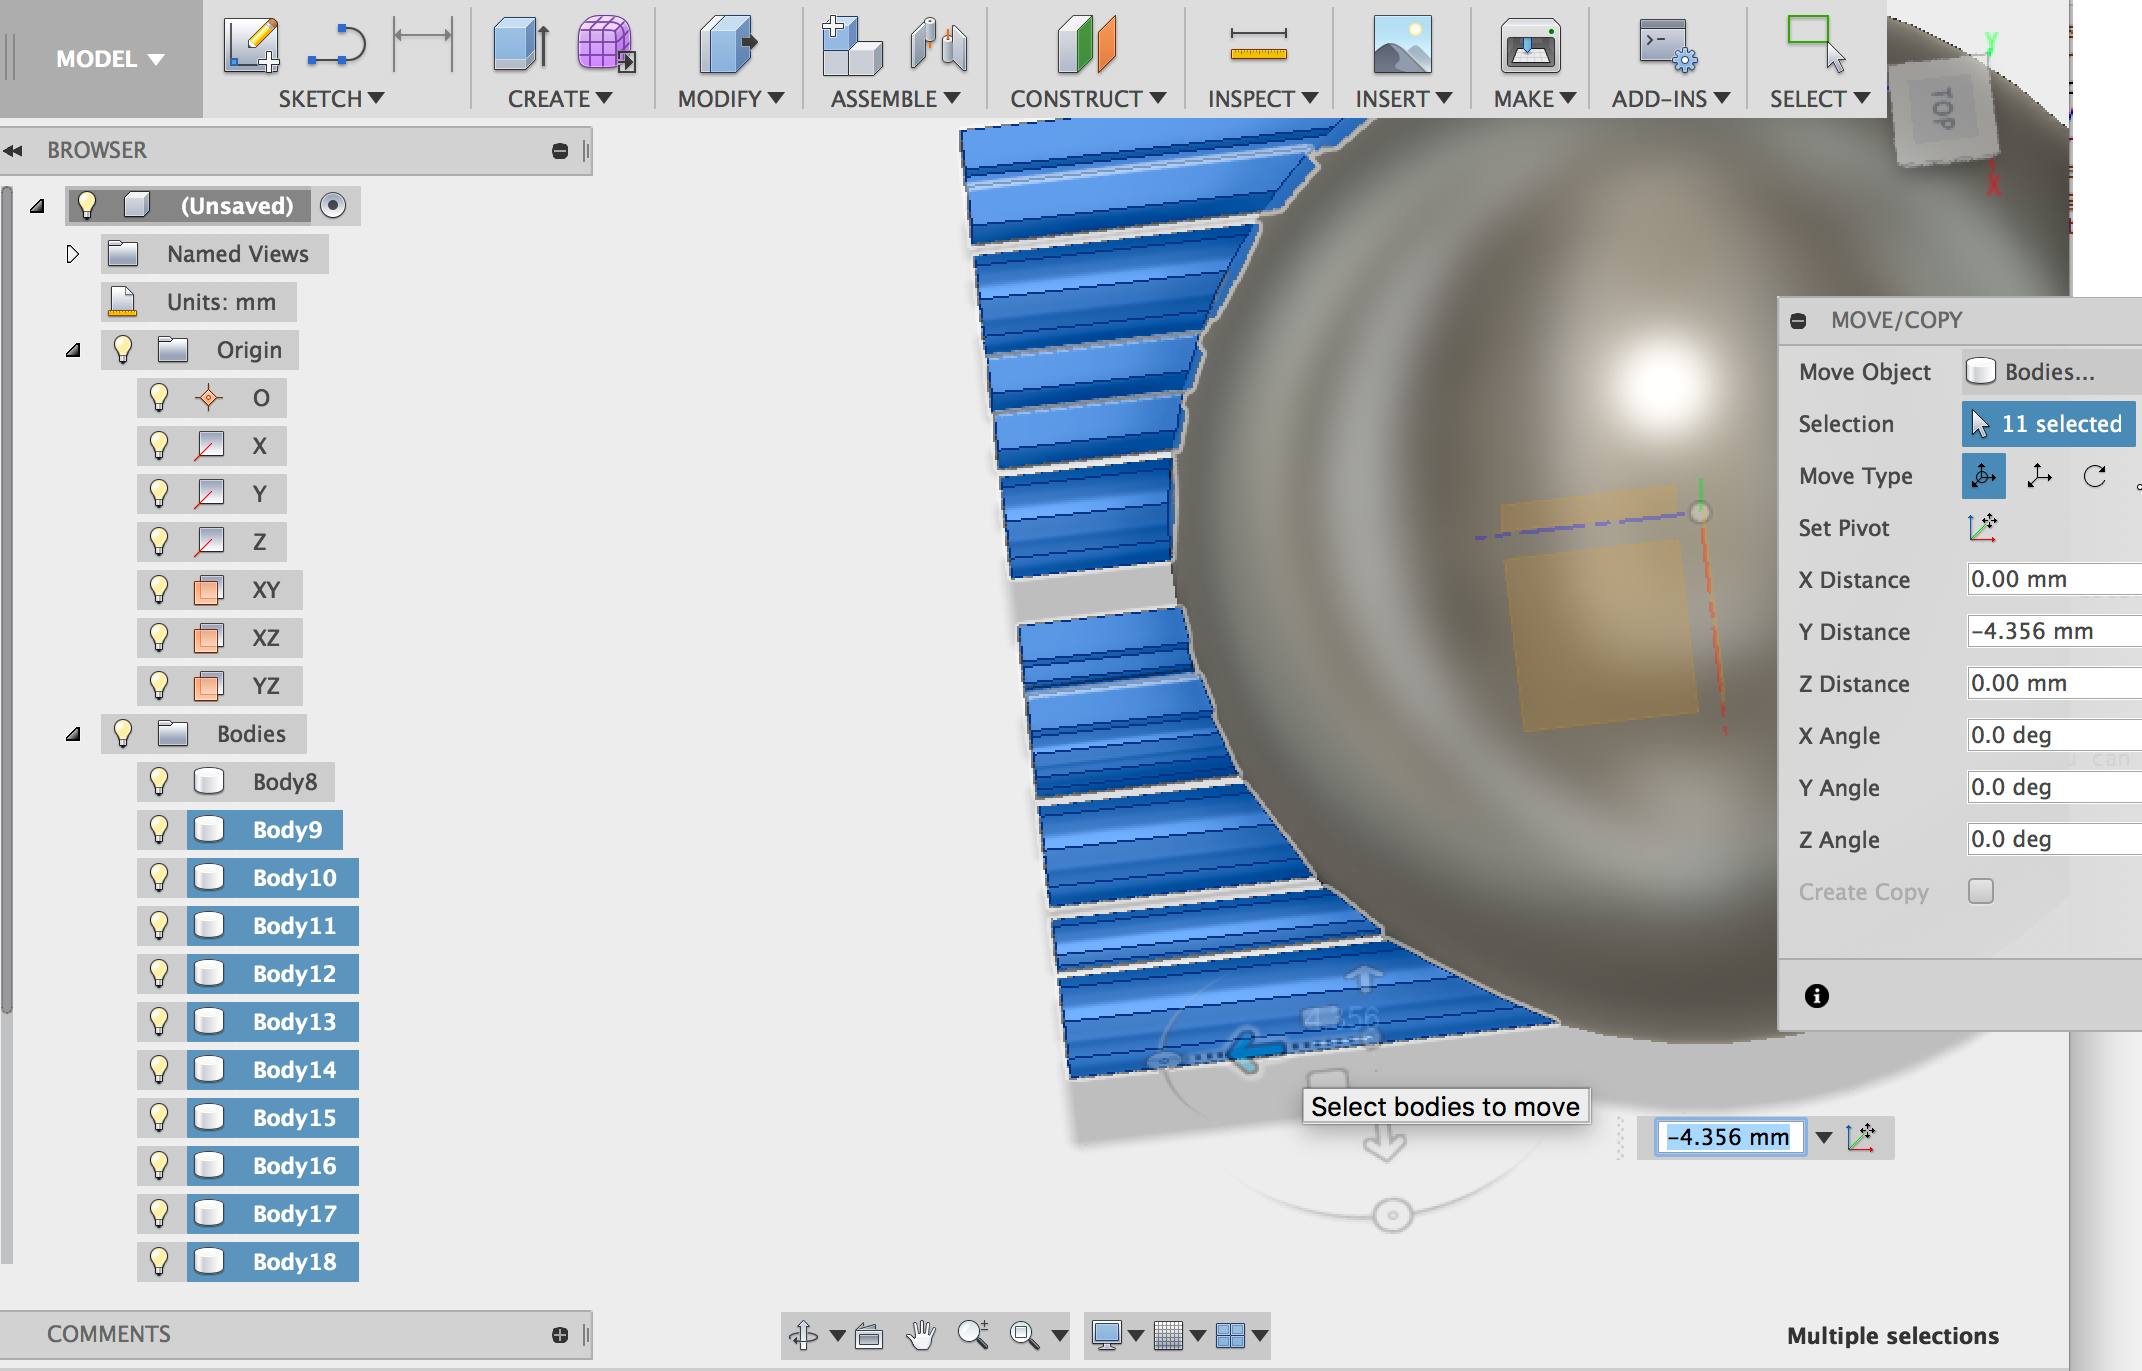
Task: Expand the COMMENTS panel plus button
Action: coord(560,1335)
